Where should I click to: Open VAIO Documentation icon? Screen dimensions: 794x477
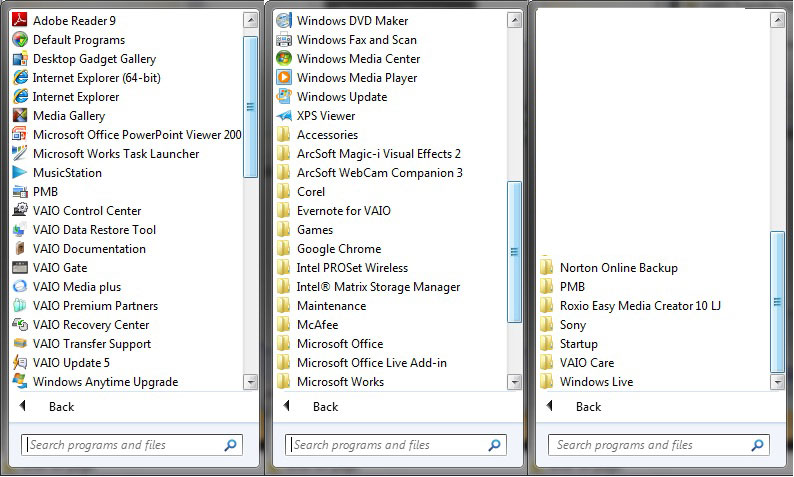point(20,249)
